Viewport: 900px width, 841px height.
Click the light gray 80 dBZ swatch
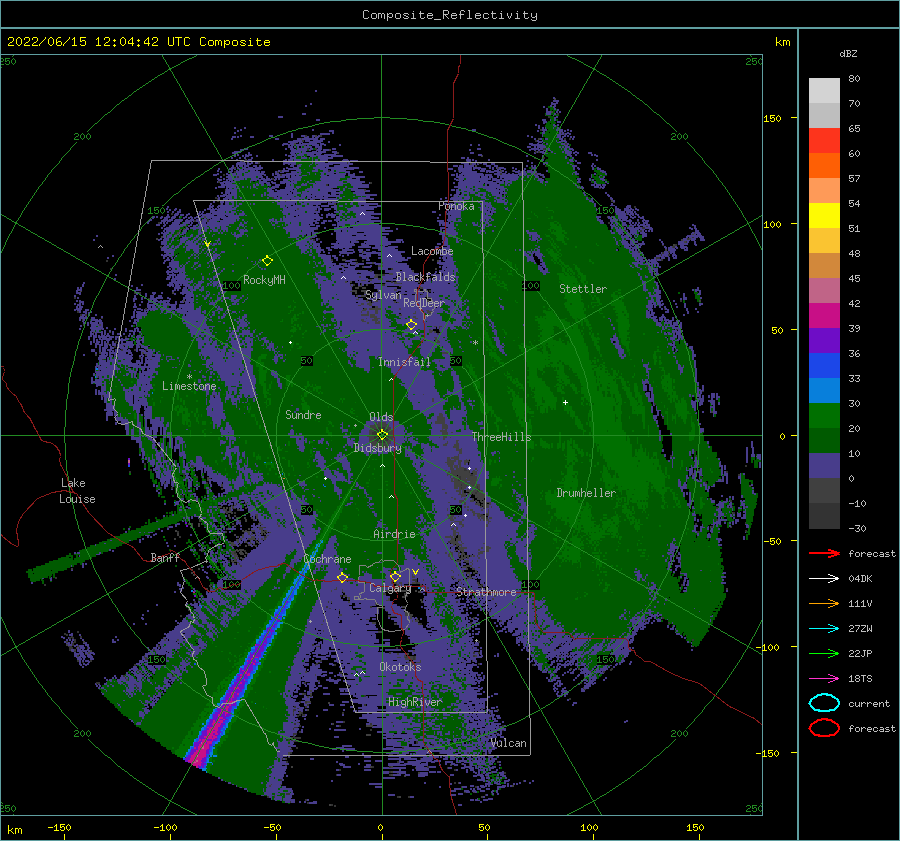click(824, 91)
